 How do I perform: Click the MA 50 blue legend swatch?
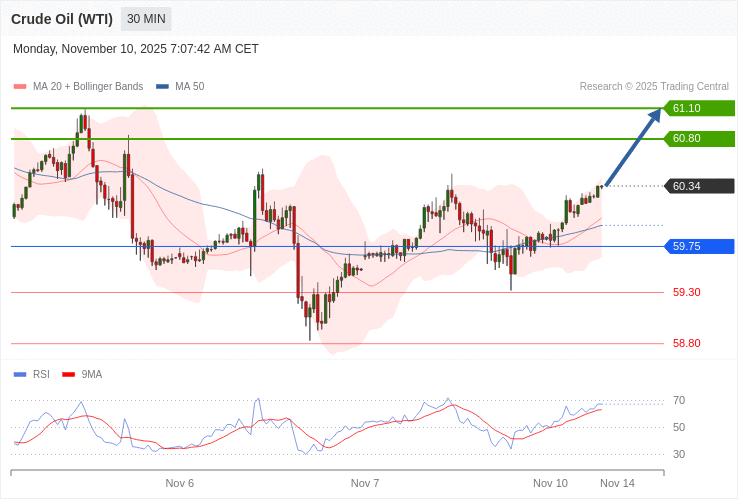[162, 87]
